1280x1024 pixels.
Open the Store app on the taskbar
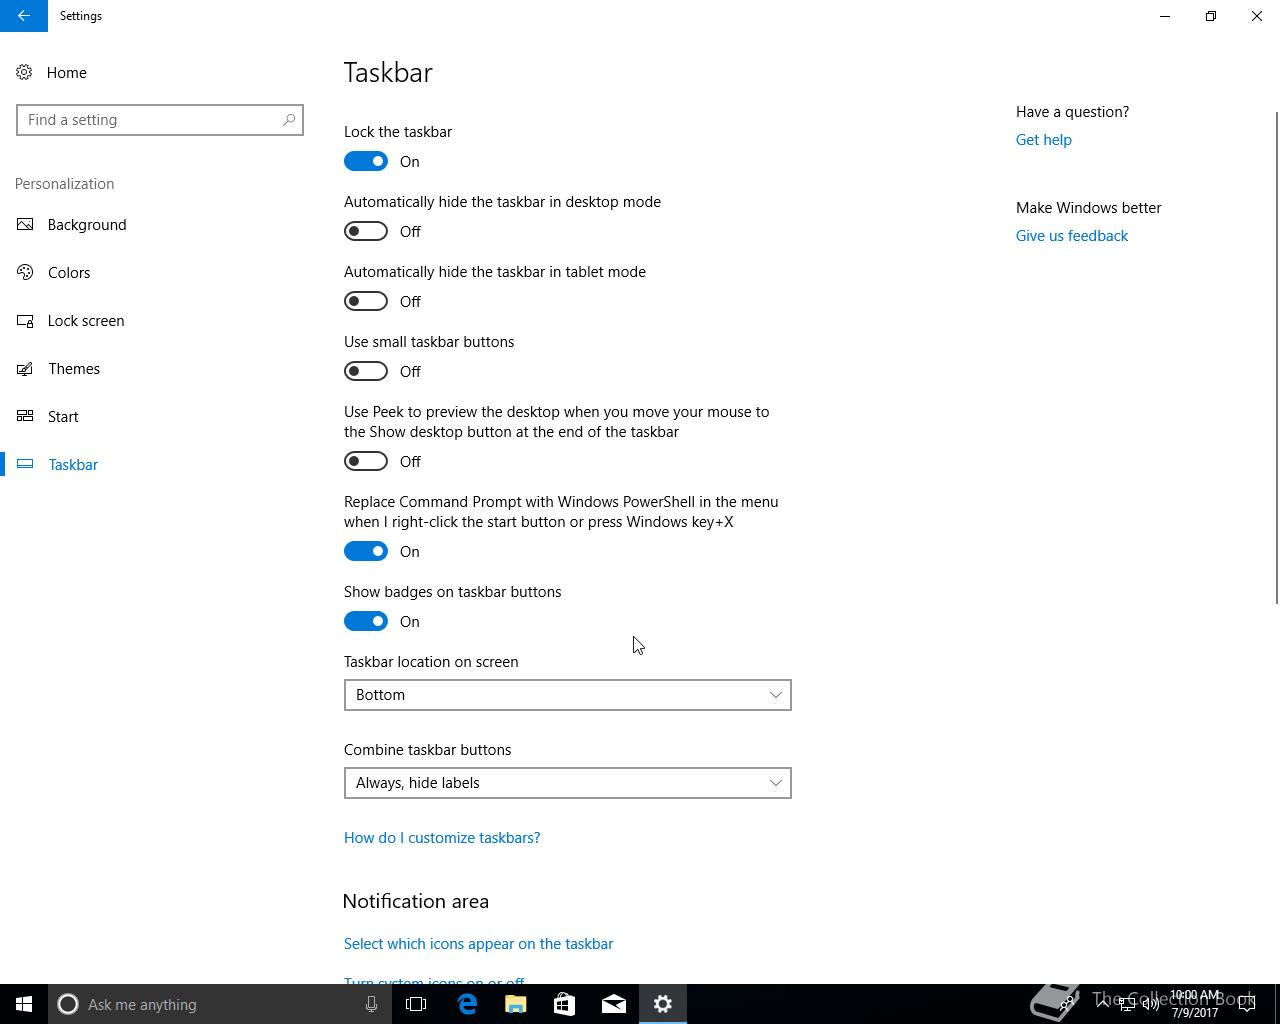click(565, 1004)
